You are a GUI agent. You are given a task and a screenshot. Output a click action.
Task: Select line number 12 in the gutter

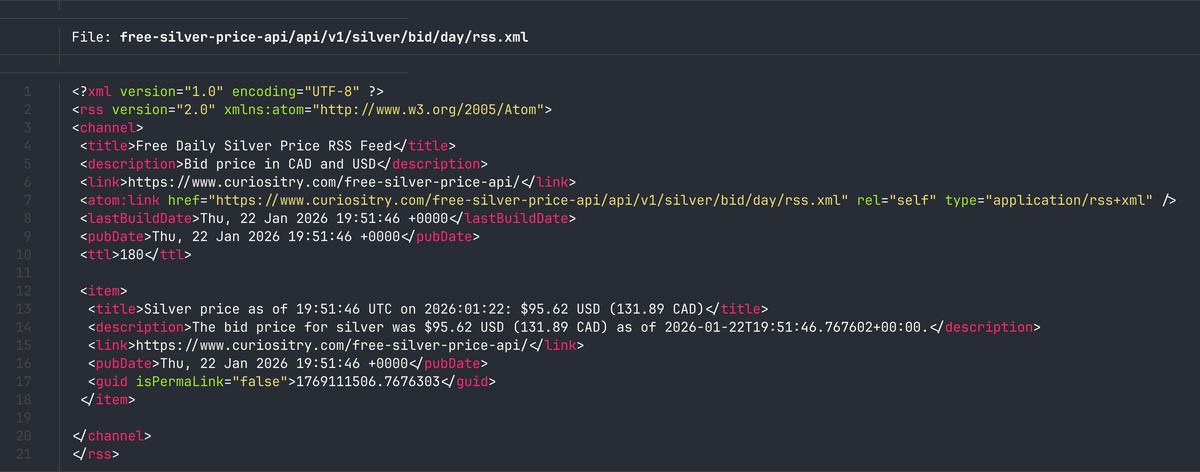coord(26,291)
